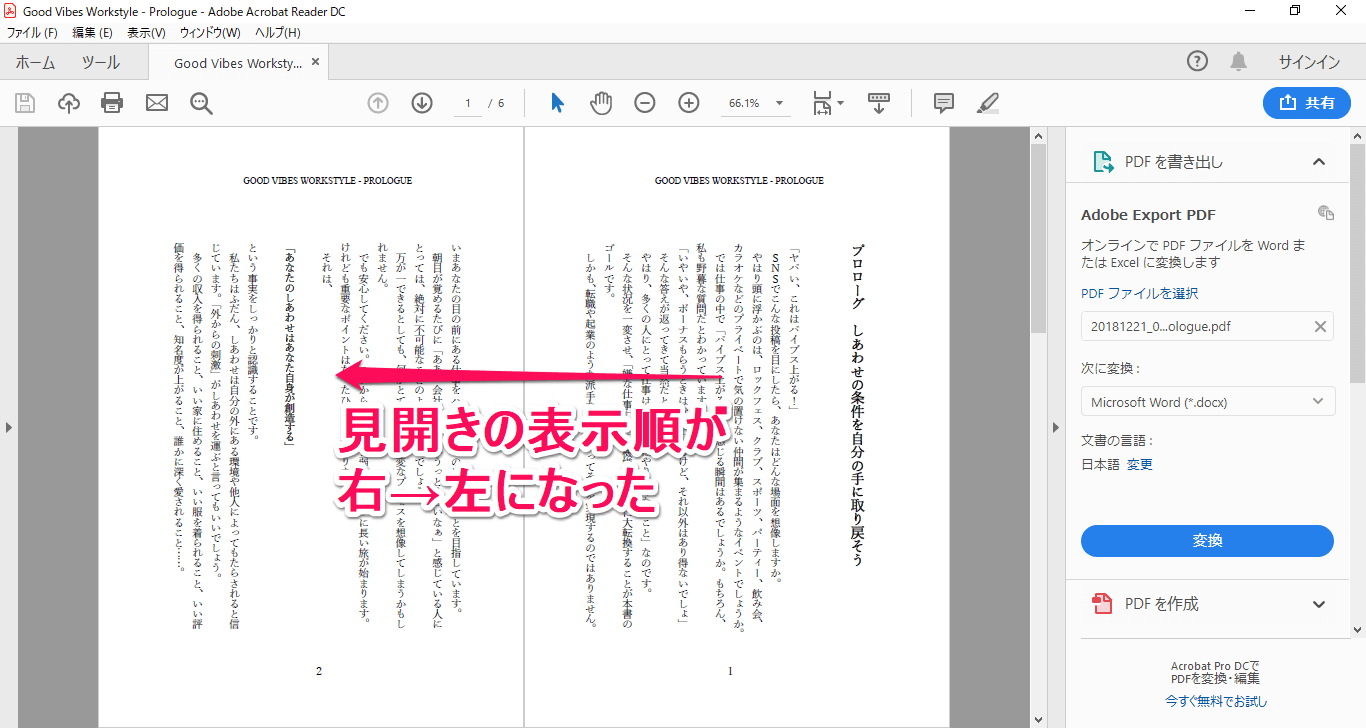Send file by email envelope icon
1366x728 pixels.
pos(157,103)
